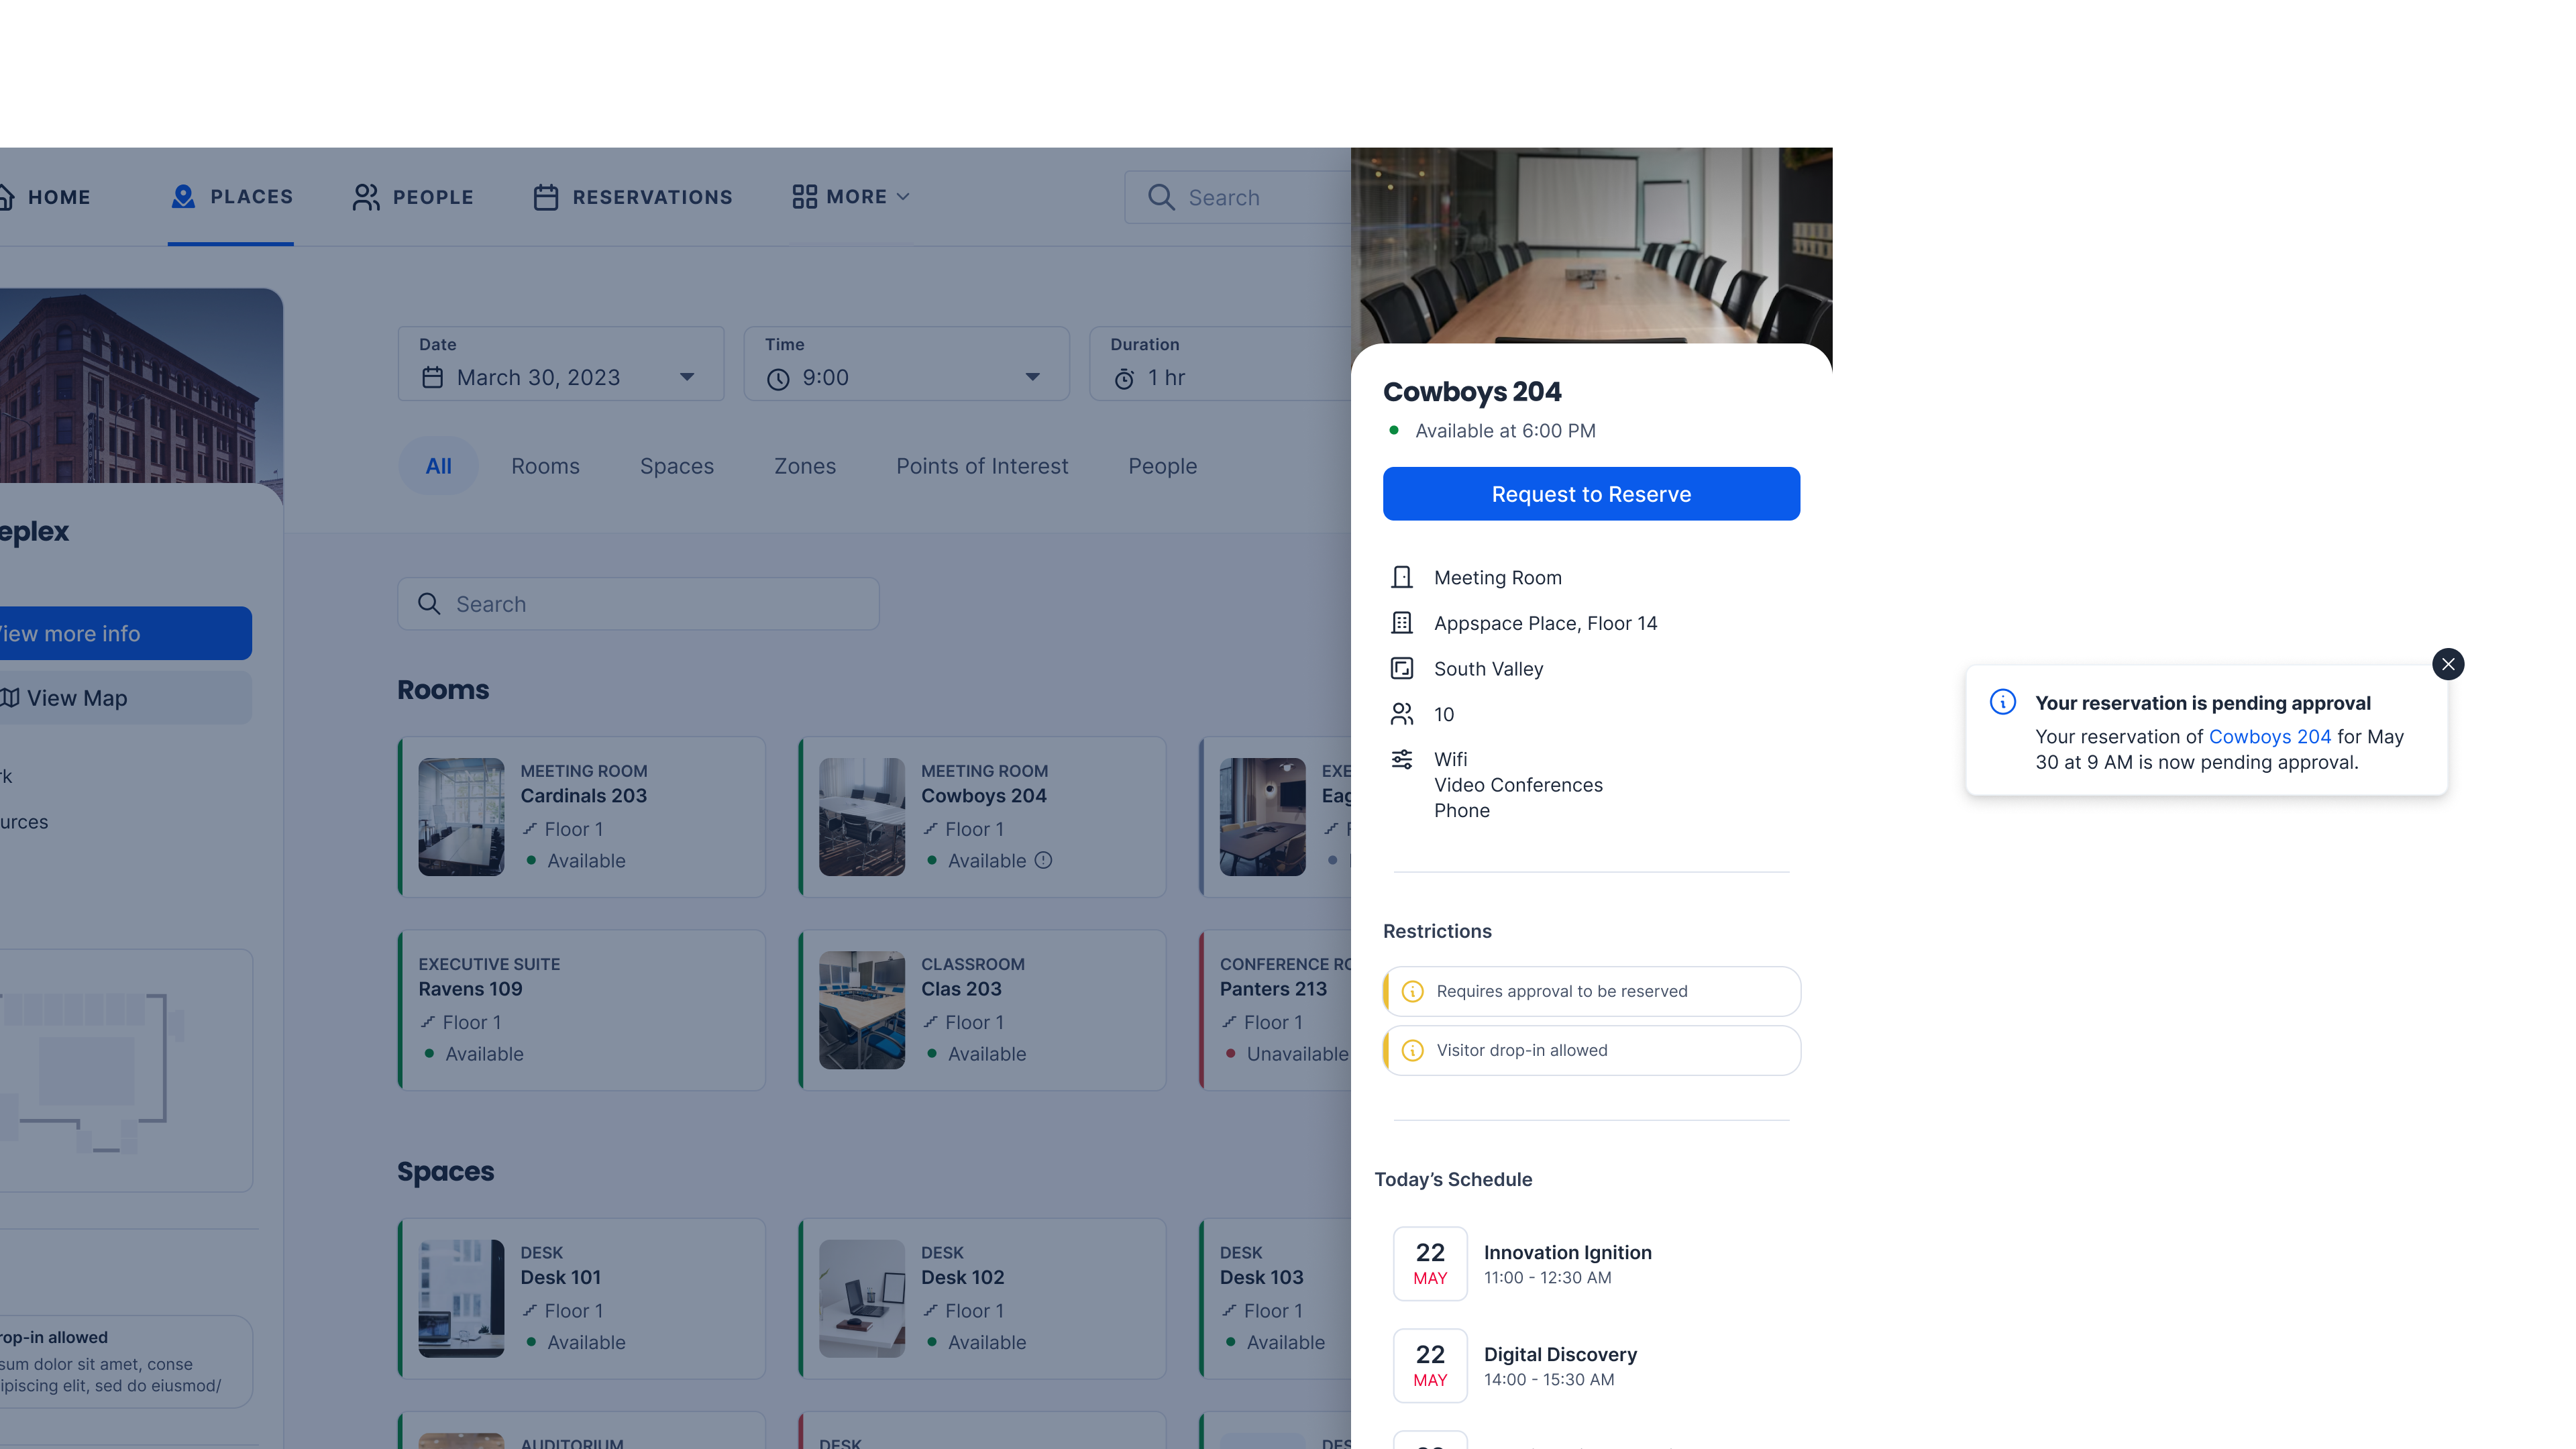Select Ravens 109 executive suite card
The width and height of the screenshot is (2576, 1449).
[582, 1010]
